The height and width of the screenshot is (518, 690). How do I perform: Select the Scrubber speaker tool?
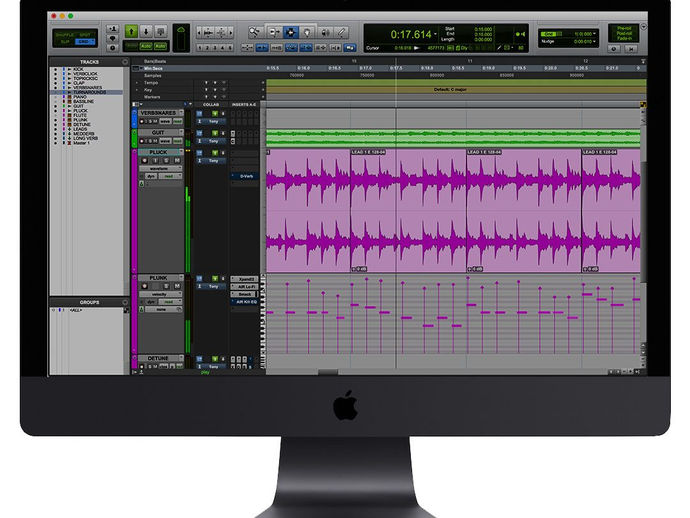325,32
